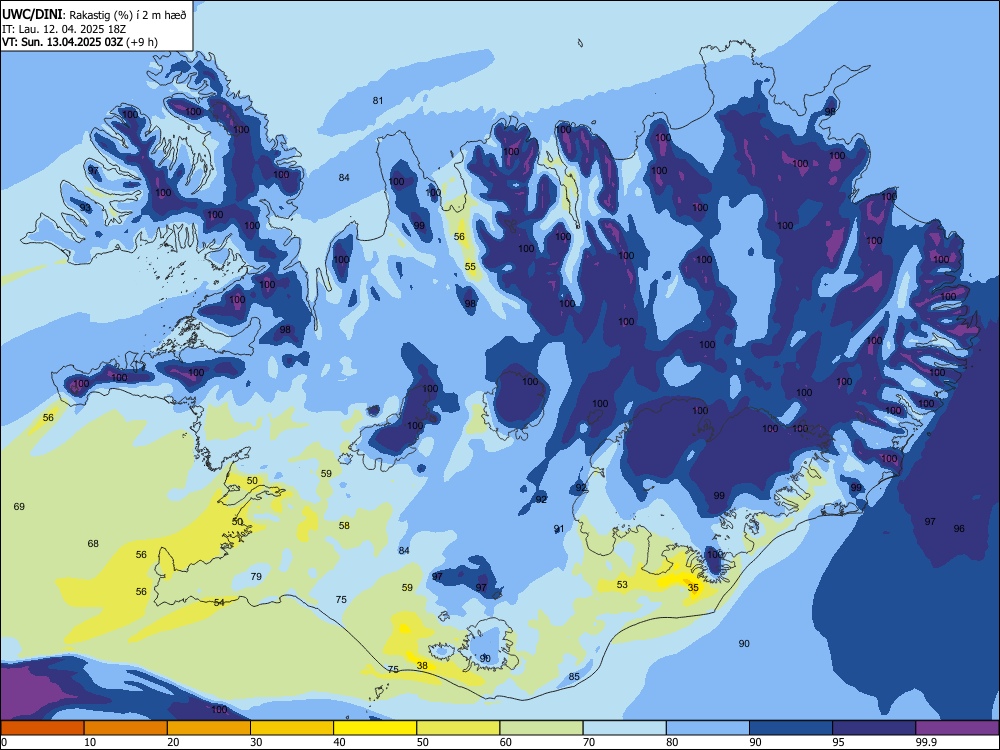
Task: Select the 90–95 blue legend swatch
Action: (791, 728)
